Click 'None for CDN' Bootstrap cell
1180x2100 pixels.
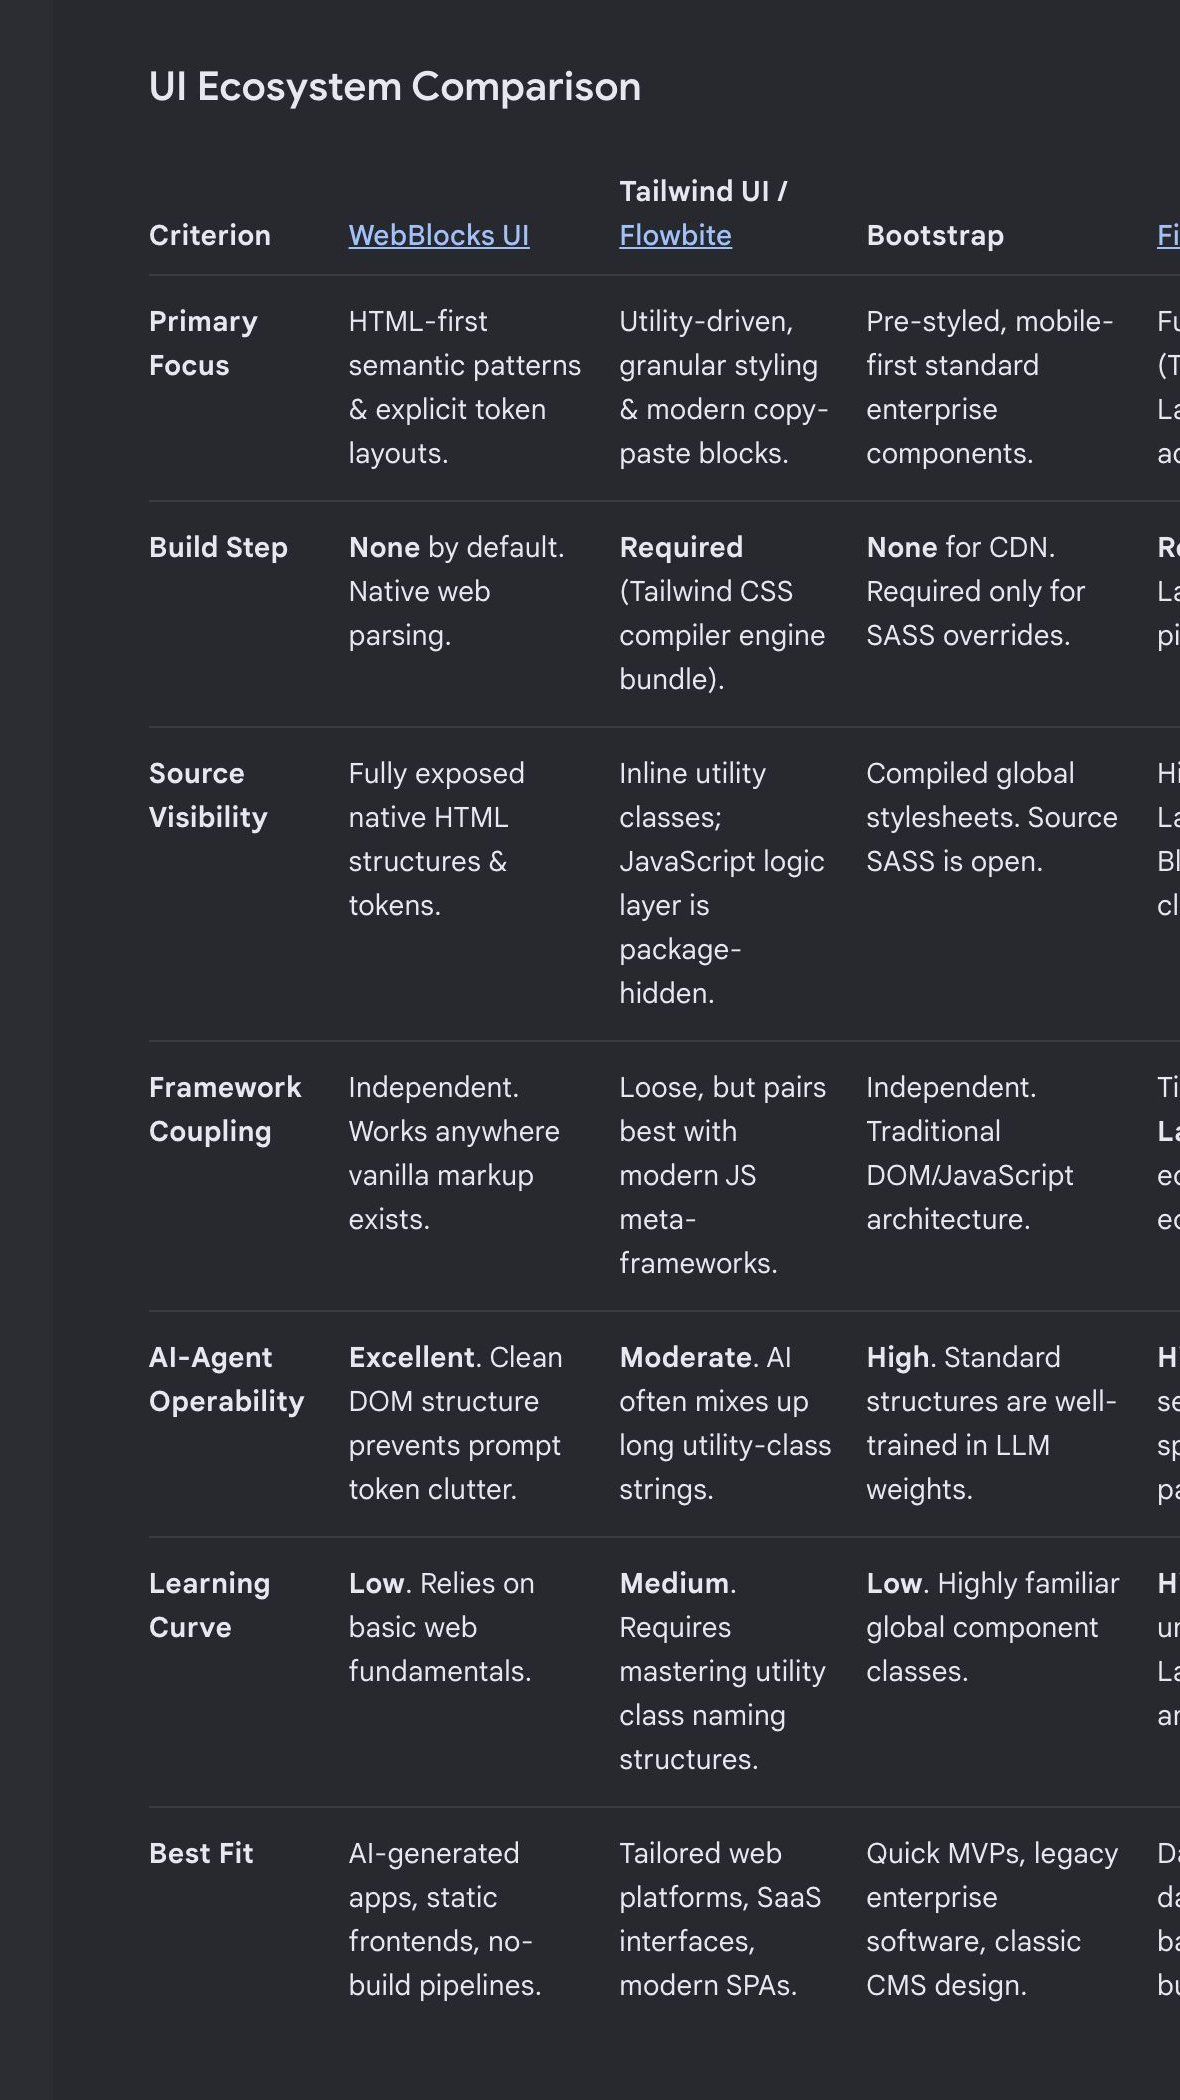click(x=976, y=591)
